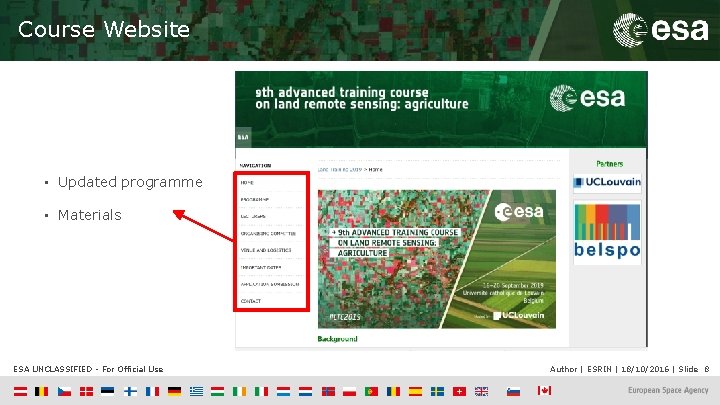The image size is (720, 405).
Task: Click the Greece flag icon
Action: 197,391
